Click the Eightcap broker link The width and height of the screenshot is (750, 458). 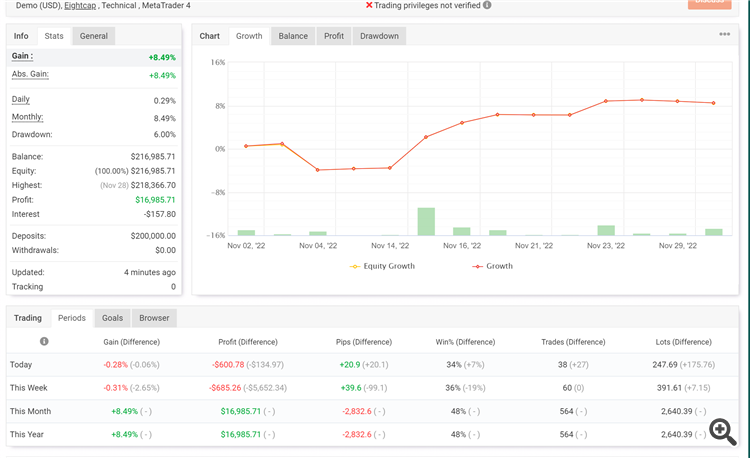80,6
